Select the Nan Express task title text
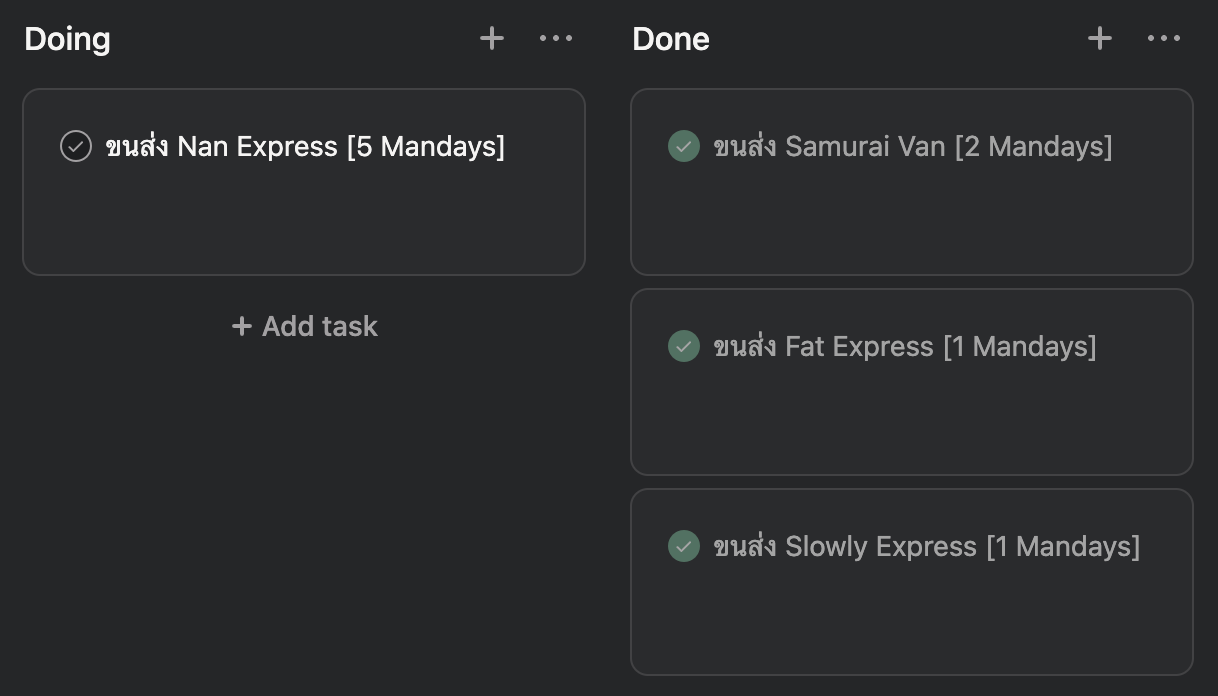Screen dimensions: 1218x696 click(x=305, y=146)
